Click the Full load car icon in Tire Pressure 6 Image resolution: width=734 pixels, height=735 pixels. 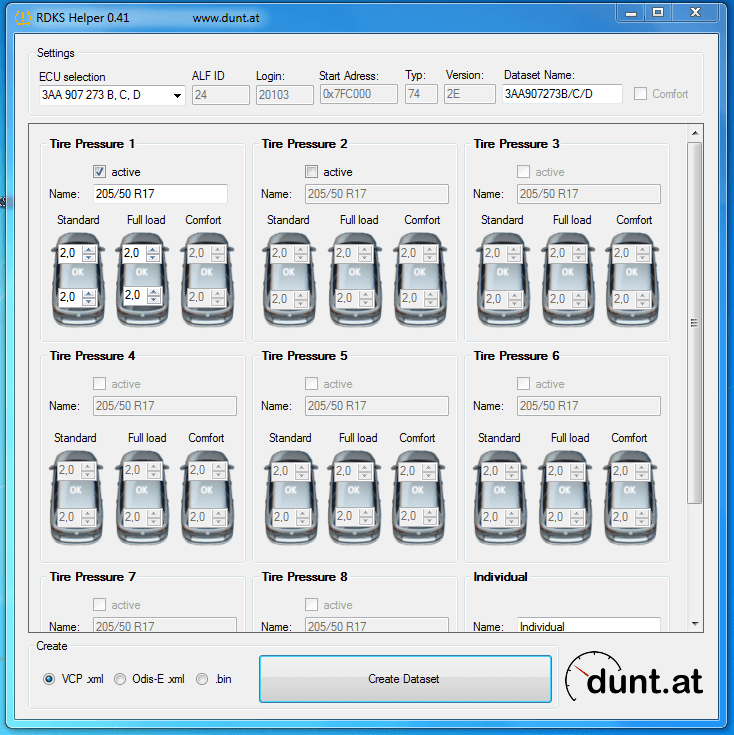[x=565, y=497]
